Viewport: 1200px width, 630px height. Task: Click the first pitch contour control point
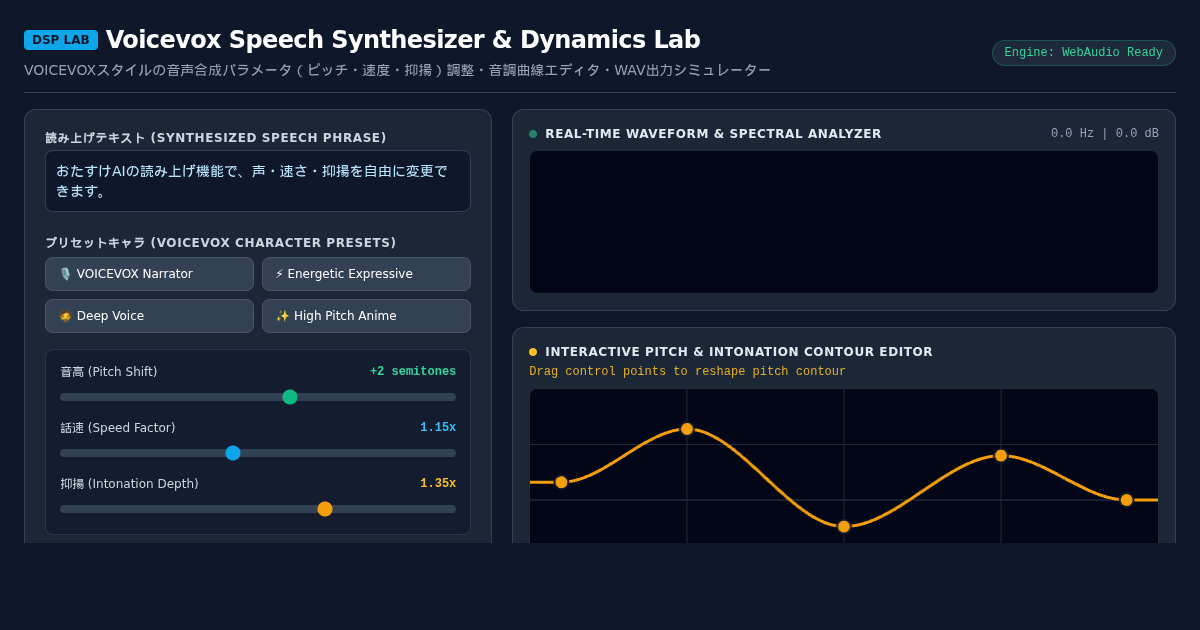point(561,482)
